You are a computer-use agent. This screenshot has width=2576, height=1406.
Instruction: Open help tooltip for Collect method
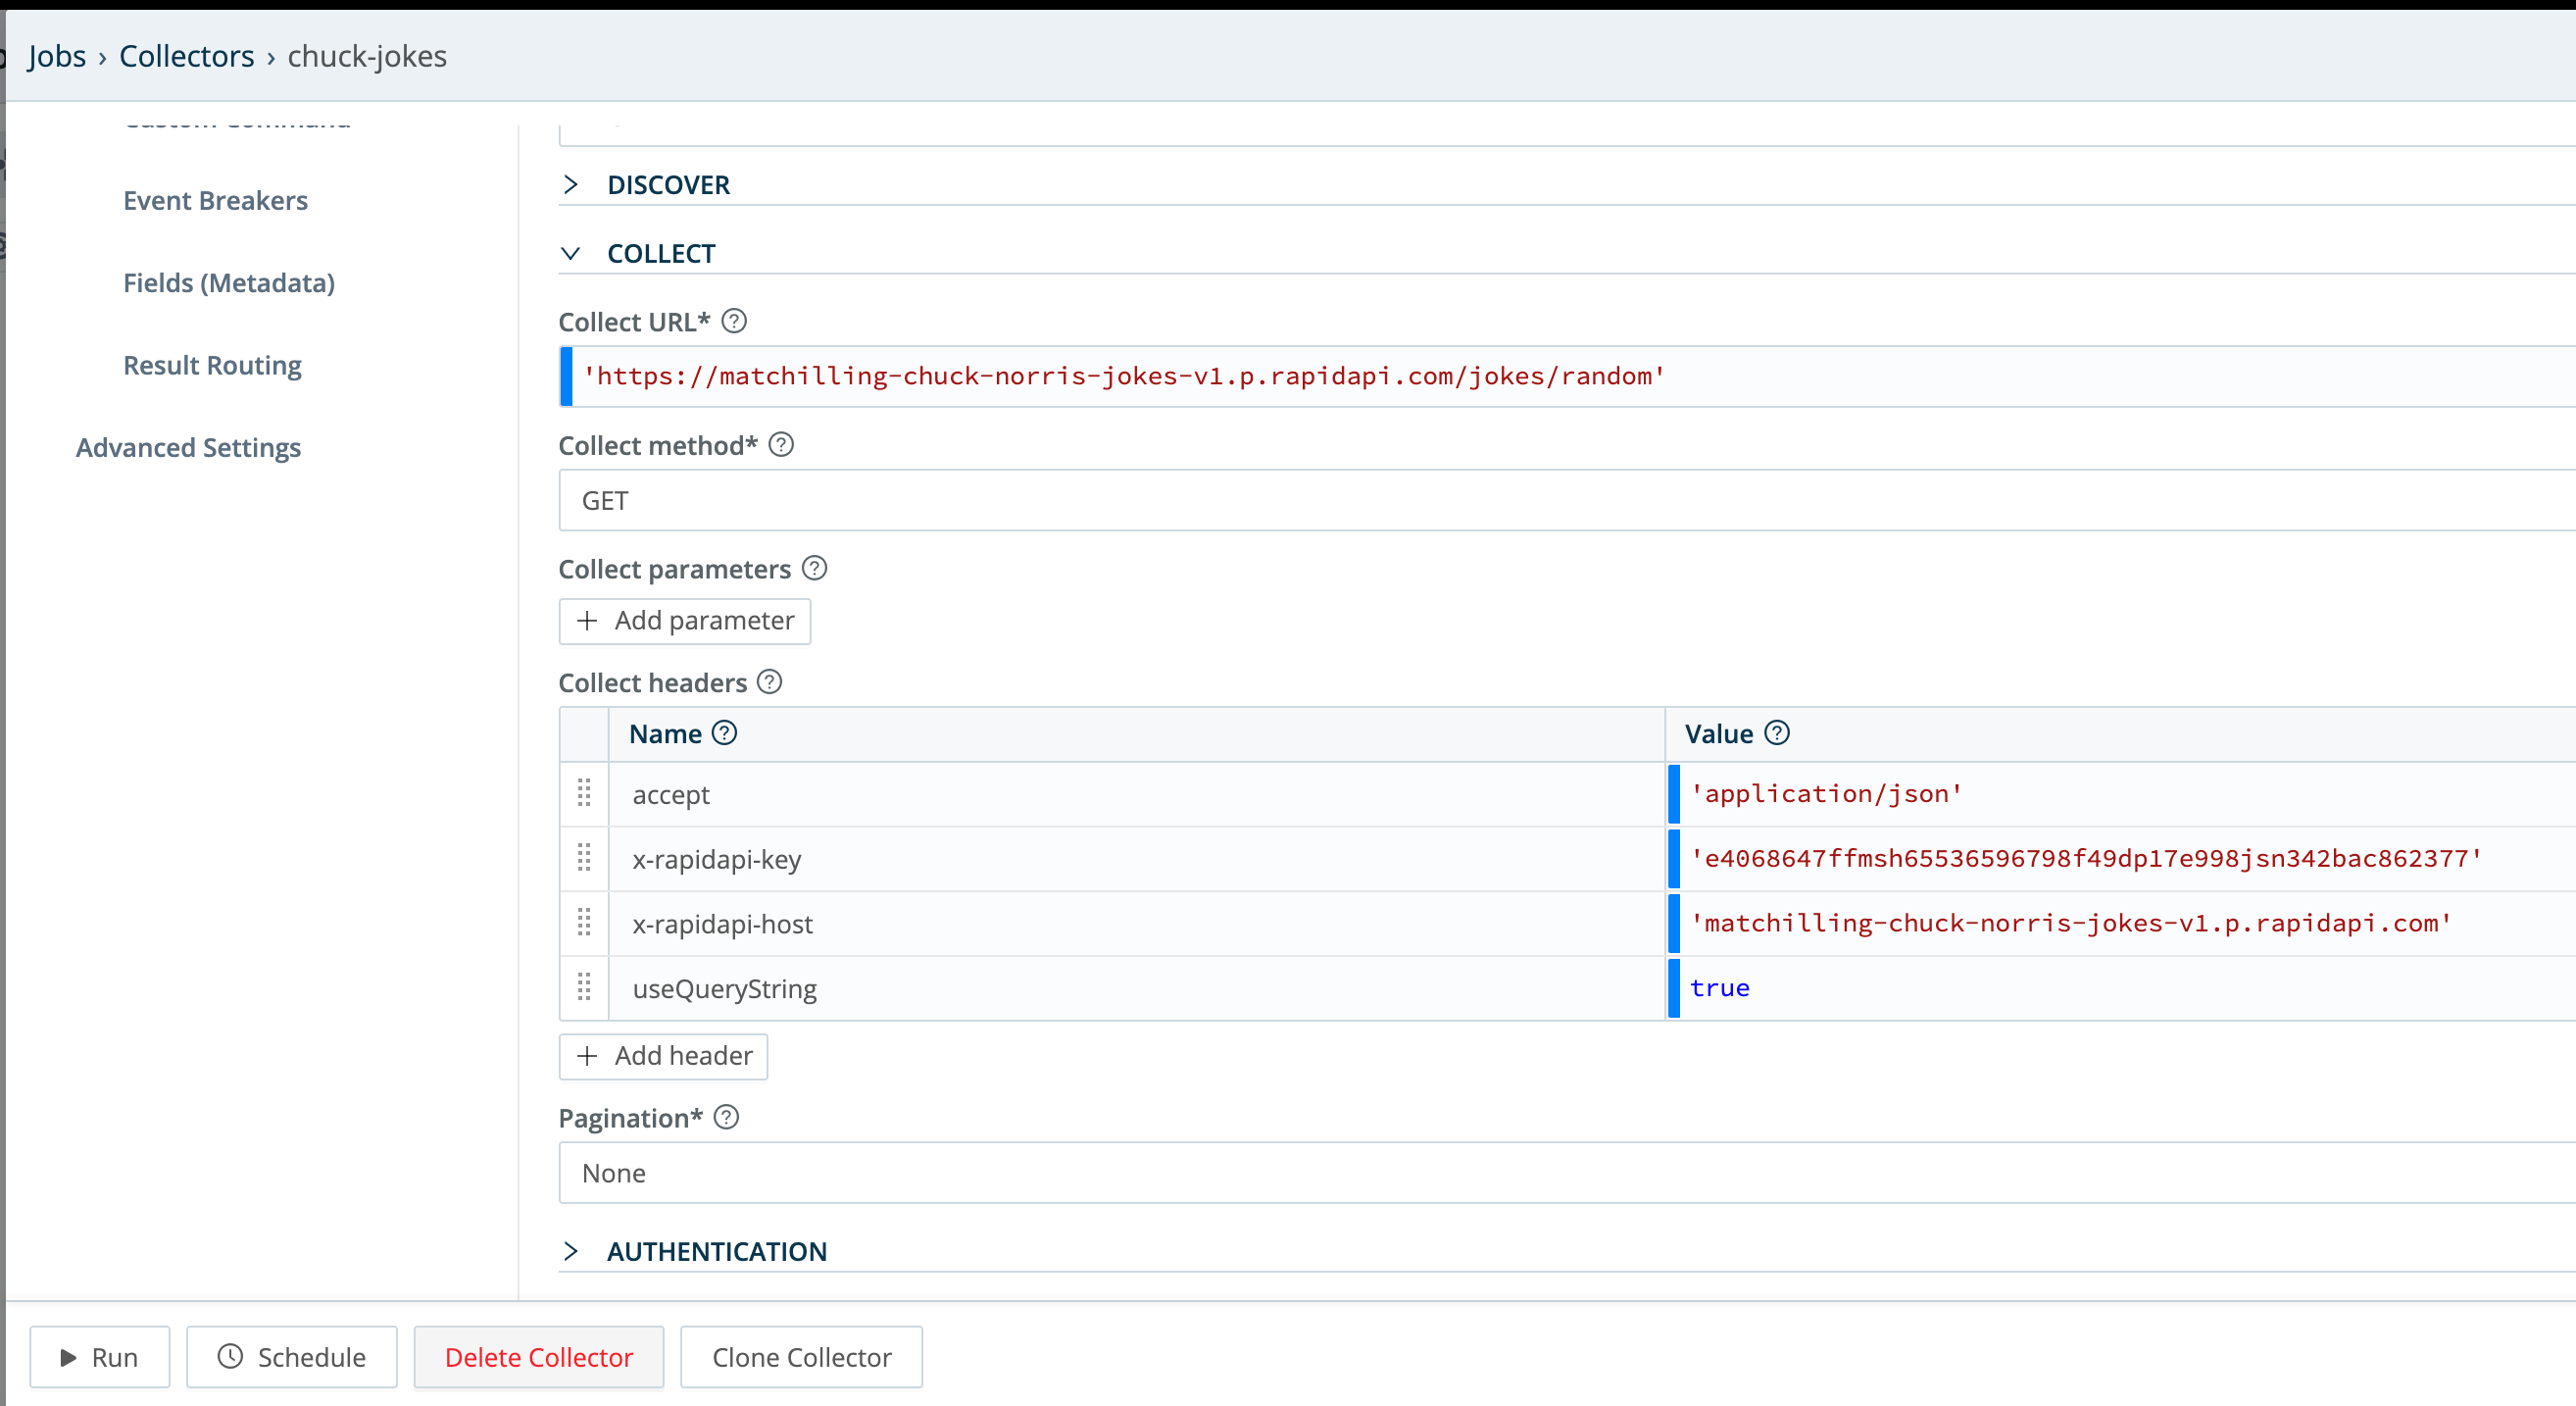point(781,444)
